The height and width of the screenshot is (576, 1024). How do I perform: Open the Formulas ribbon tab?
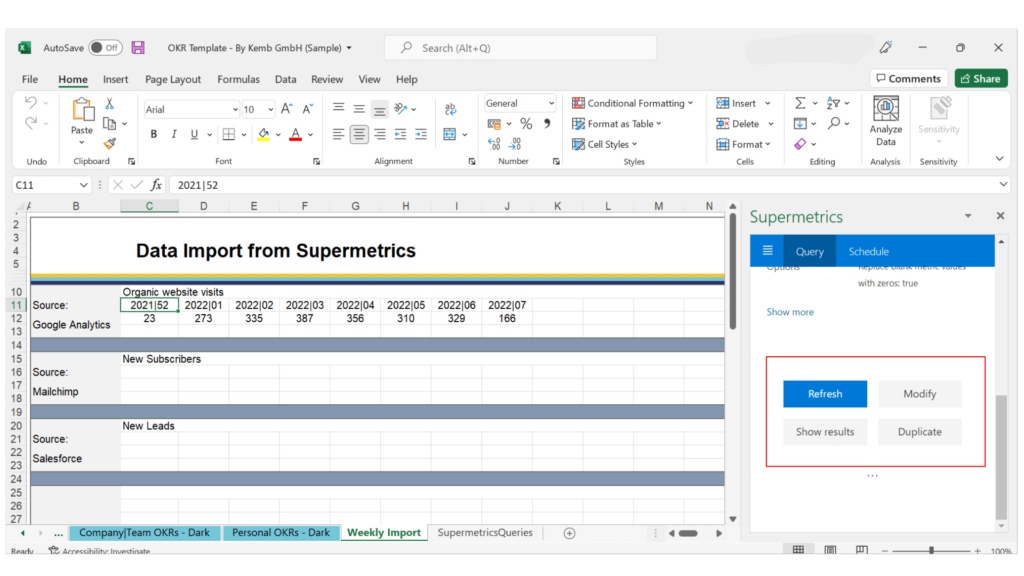point(238,79)
